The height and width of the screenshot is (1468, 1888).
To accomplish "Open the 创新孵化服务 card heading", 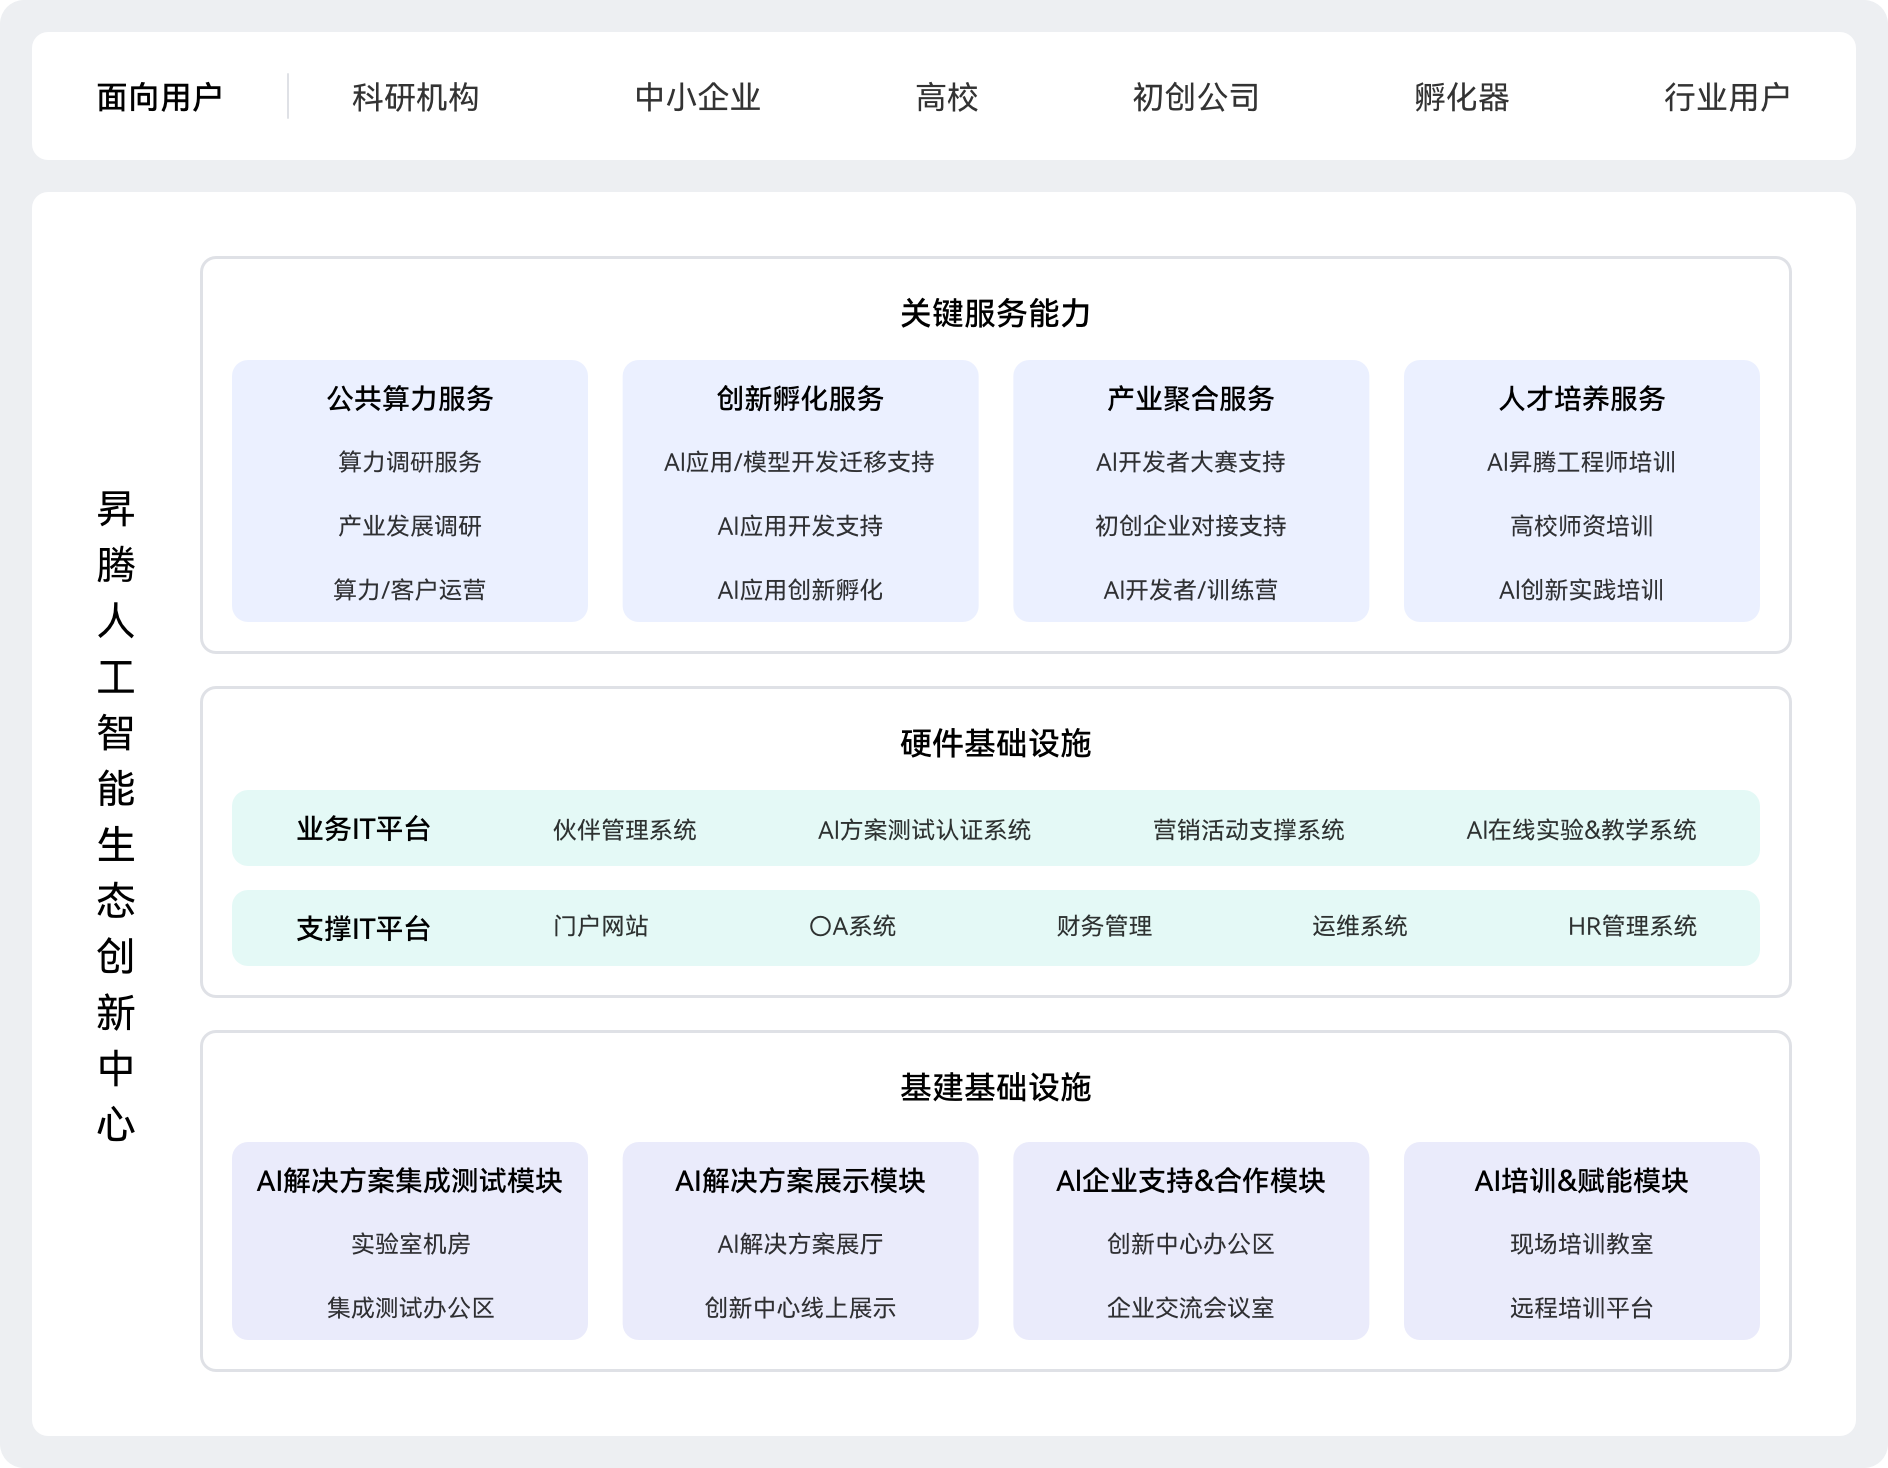I will (x=800, y=398).
